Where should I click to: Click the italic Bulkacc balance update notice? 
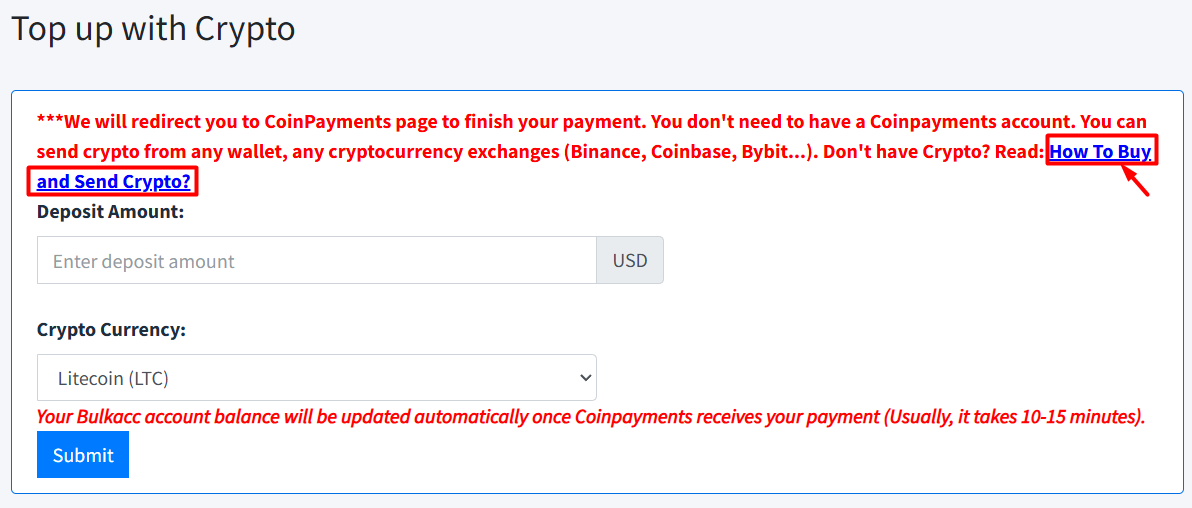(590, 416)
